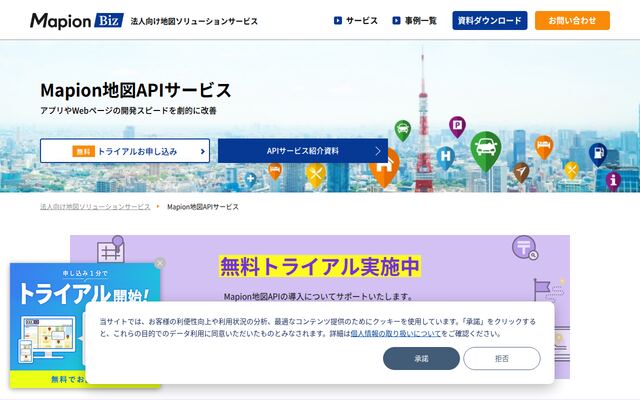640x400 pixels.
Task: Click the large green car map pin
Action: tap(485, 150)
